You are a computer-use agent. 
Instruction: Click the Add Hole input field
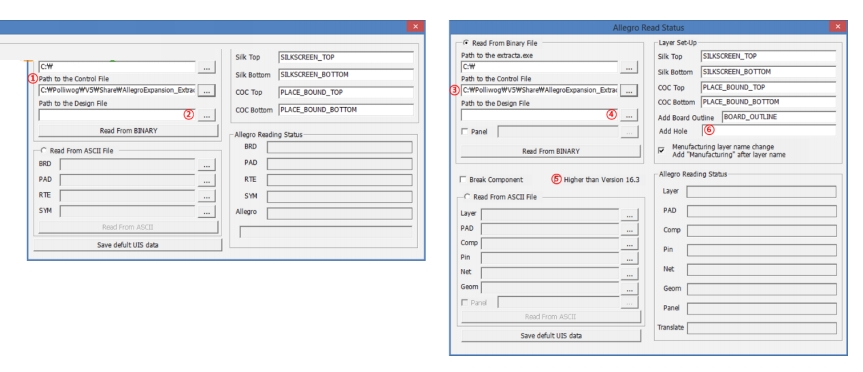tap(769, 131)
